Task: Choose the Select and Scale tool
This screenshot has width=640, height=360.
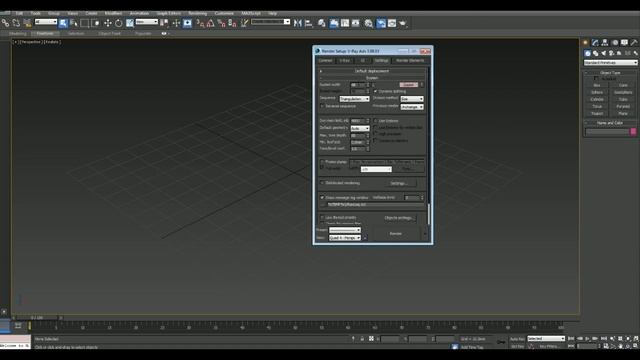Action: point(129,23)
